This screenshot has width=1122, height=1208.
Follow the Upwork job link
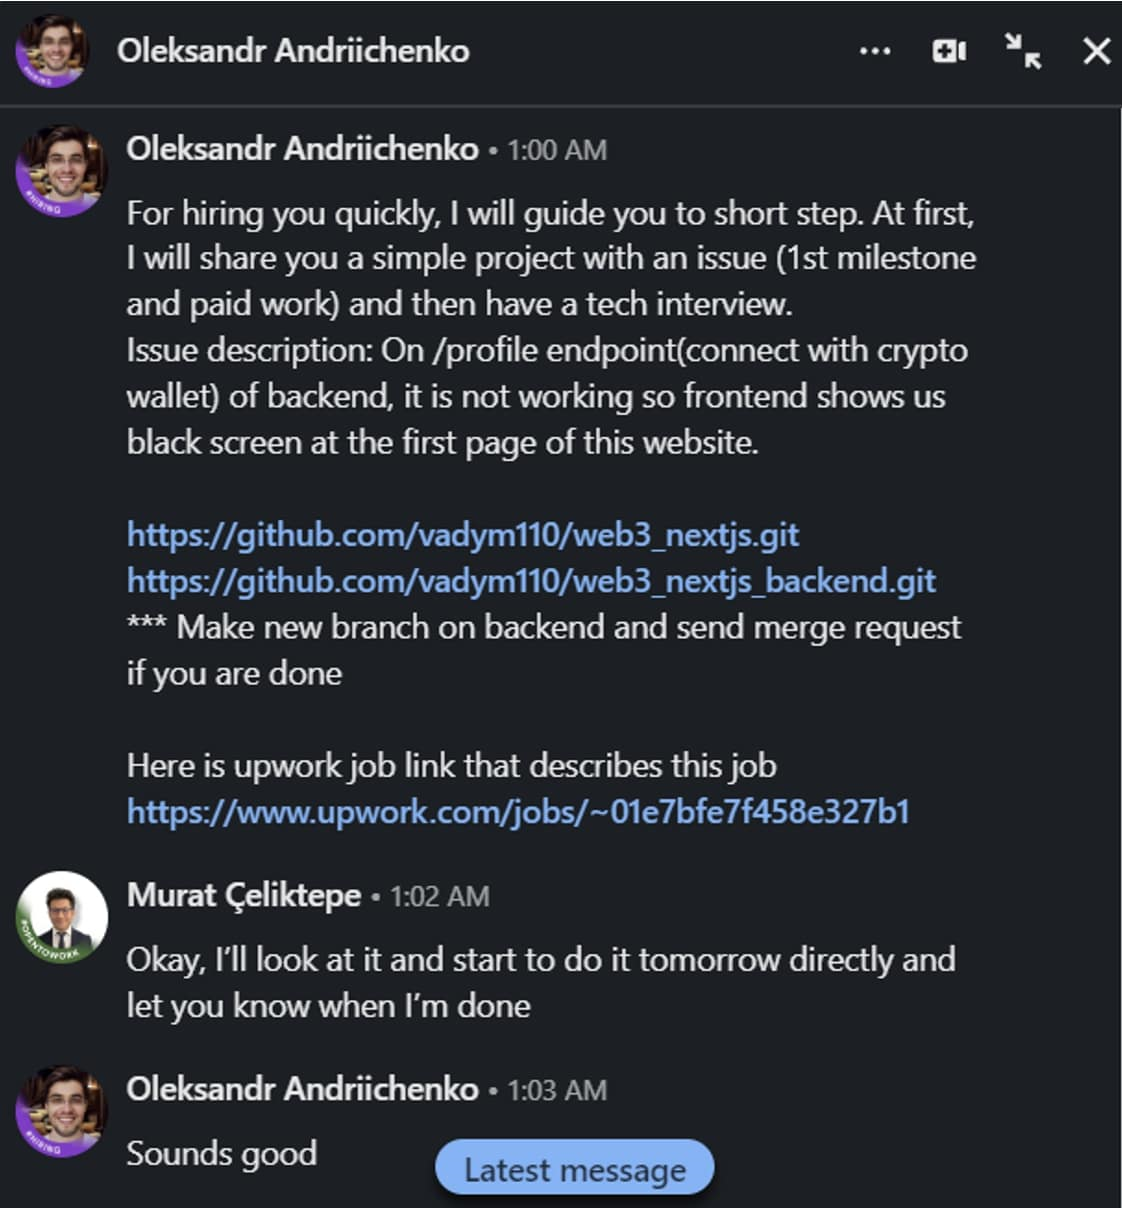point(518,811)
